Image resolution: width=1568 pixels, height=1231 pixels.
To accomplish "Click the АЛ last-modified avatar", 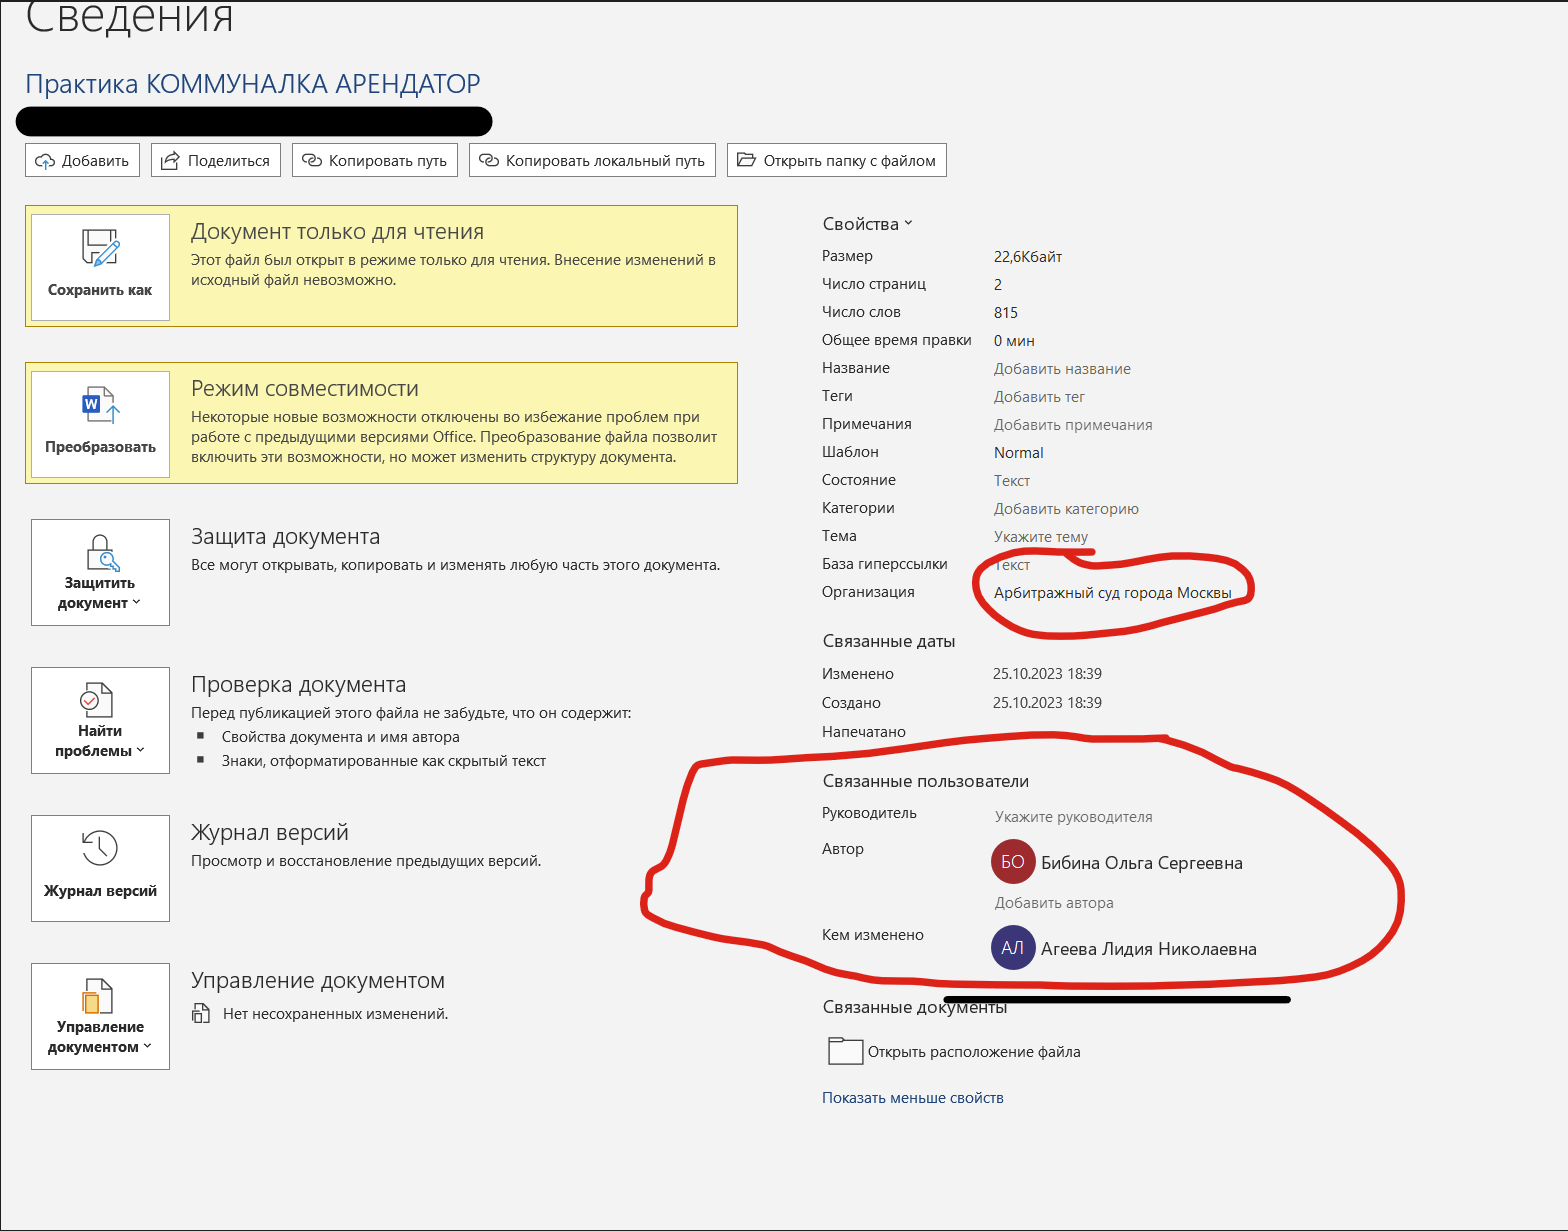I will pos(1013,948).
